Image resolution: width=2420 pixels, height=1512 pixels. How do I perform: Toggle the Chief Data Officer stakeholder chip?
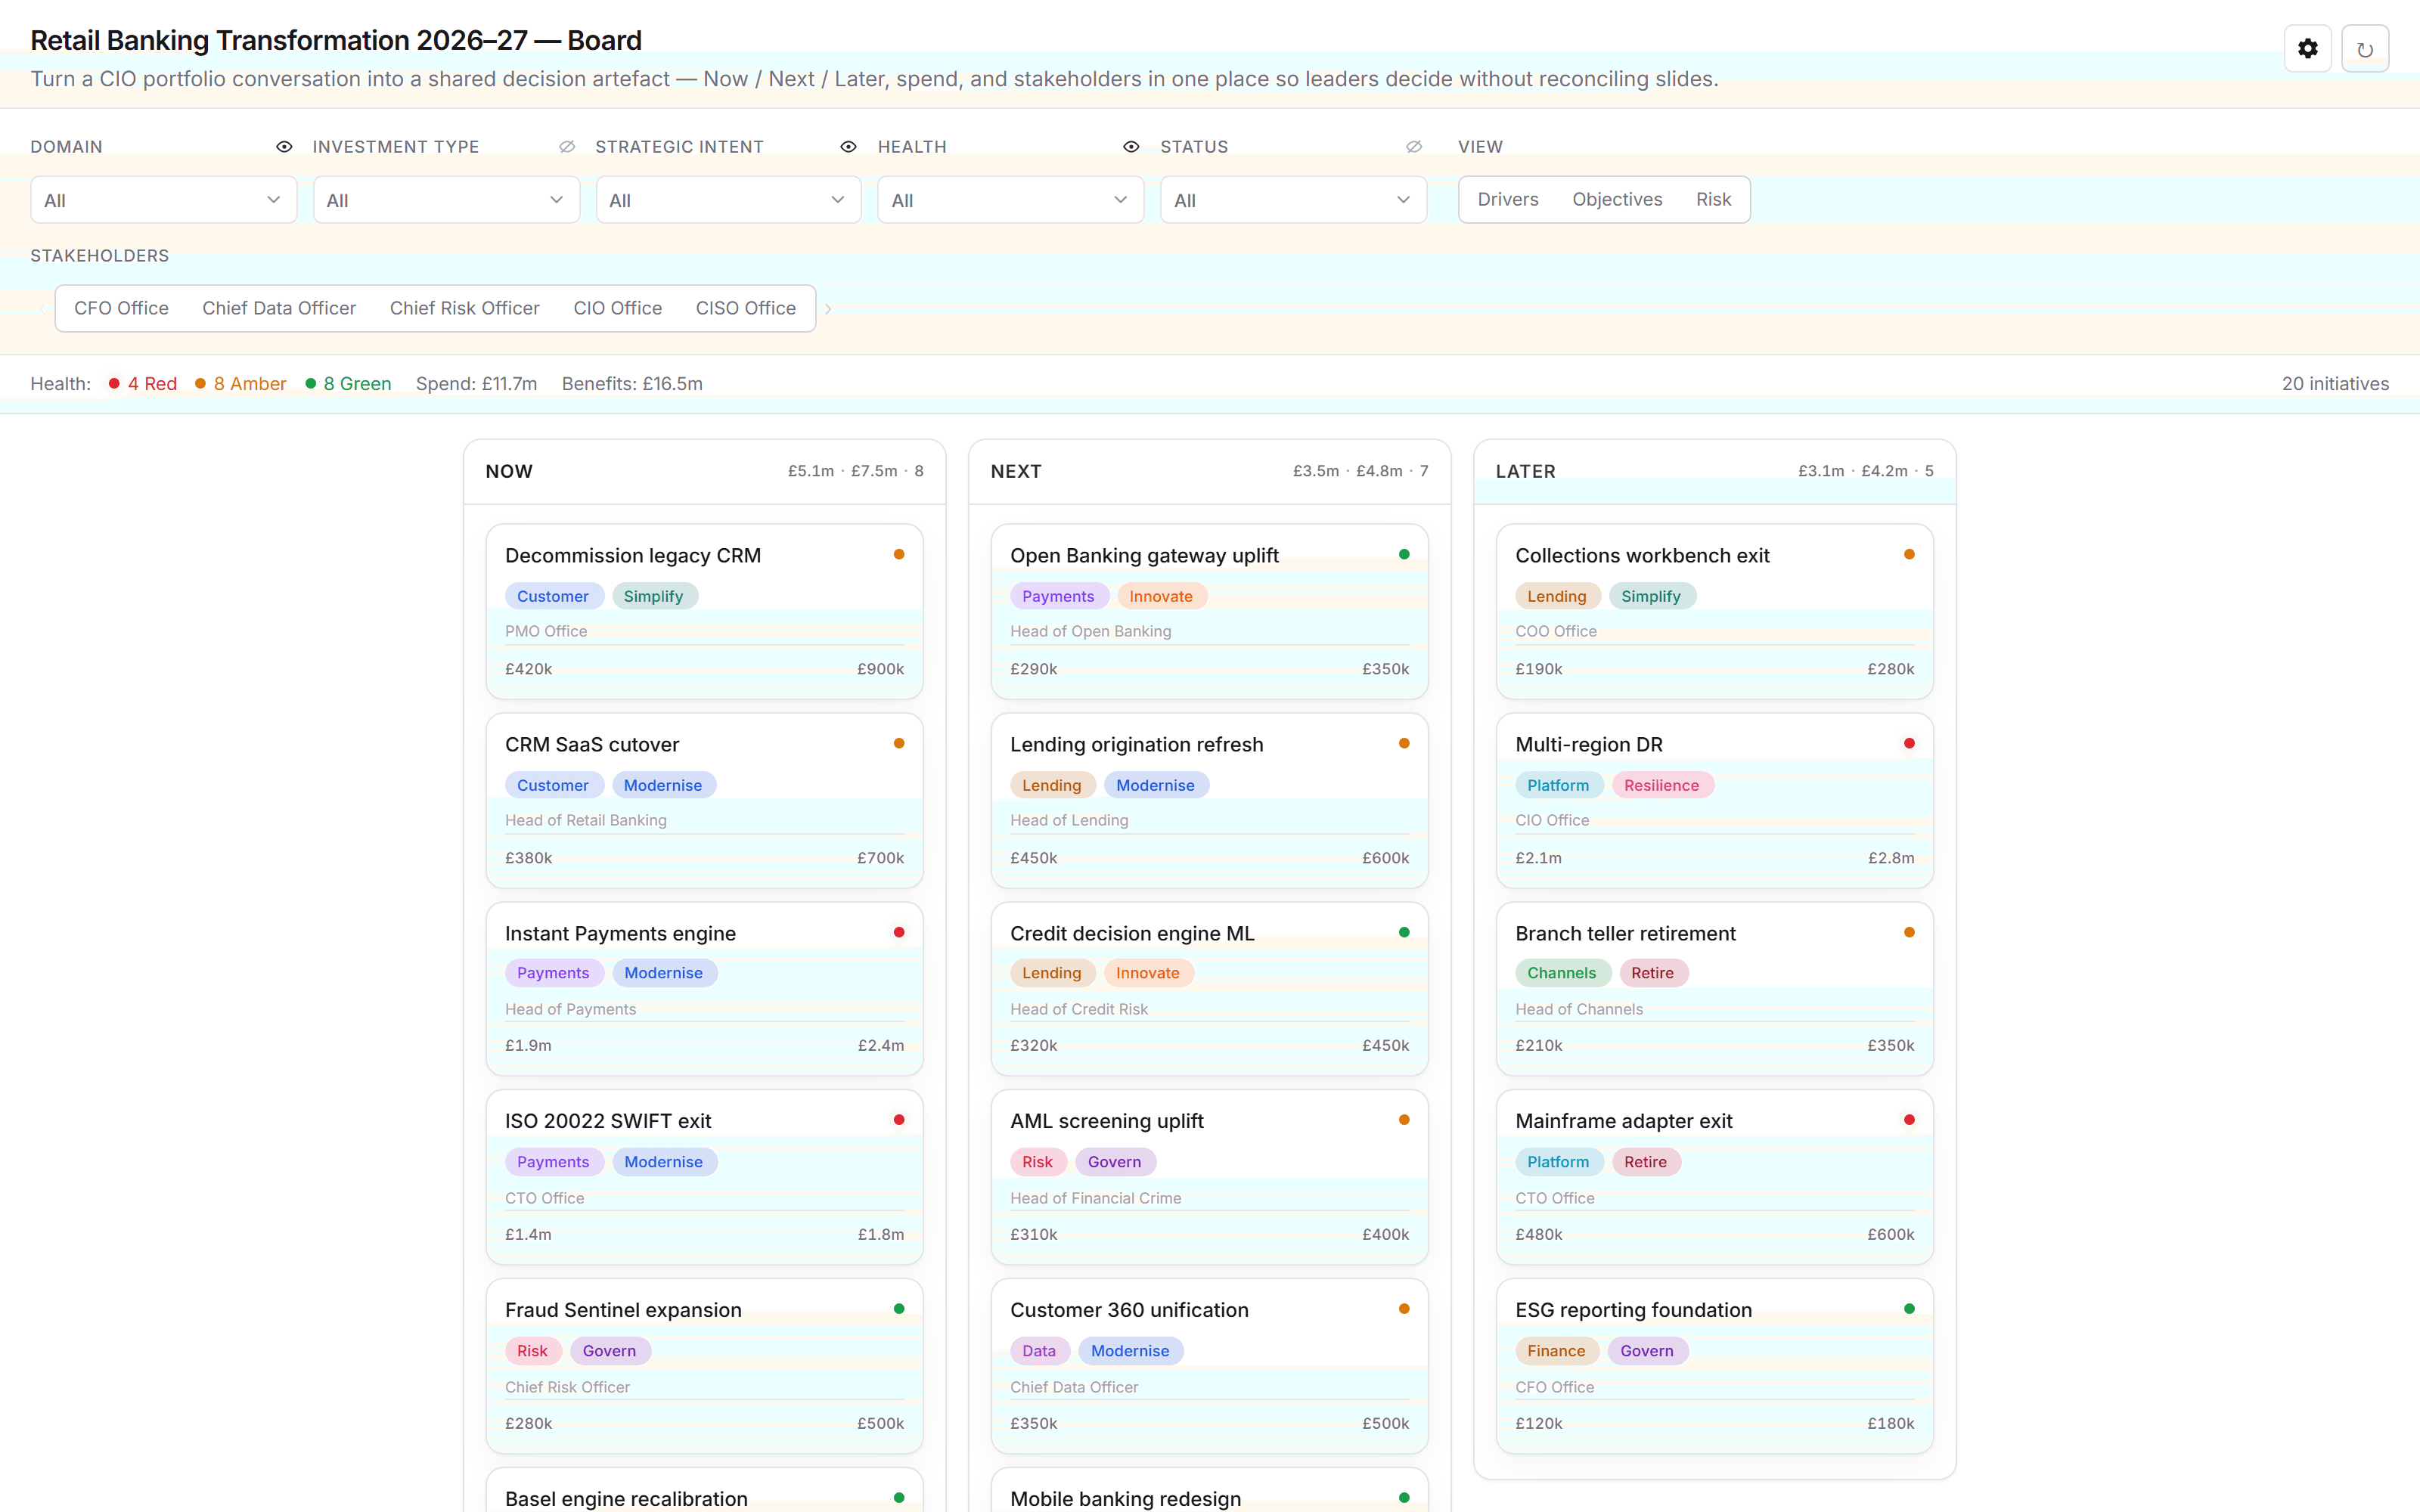pyautogui.click(x=279, y=309)
